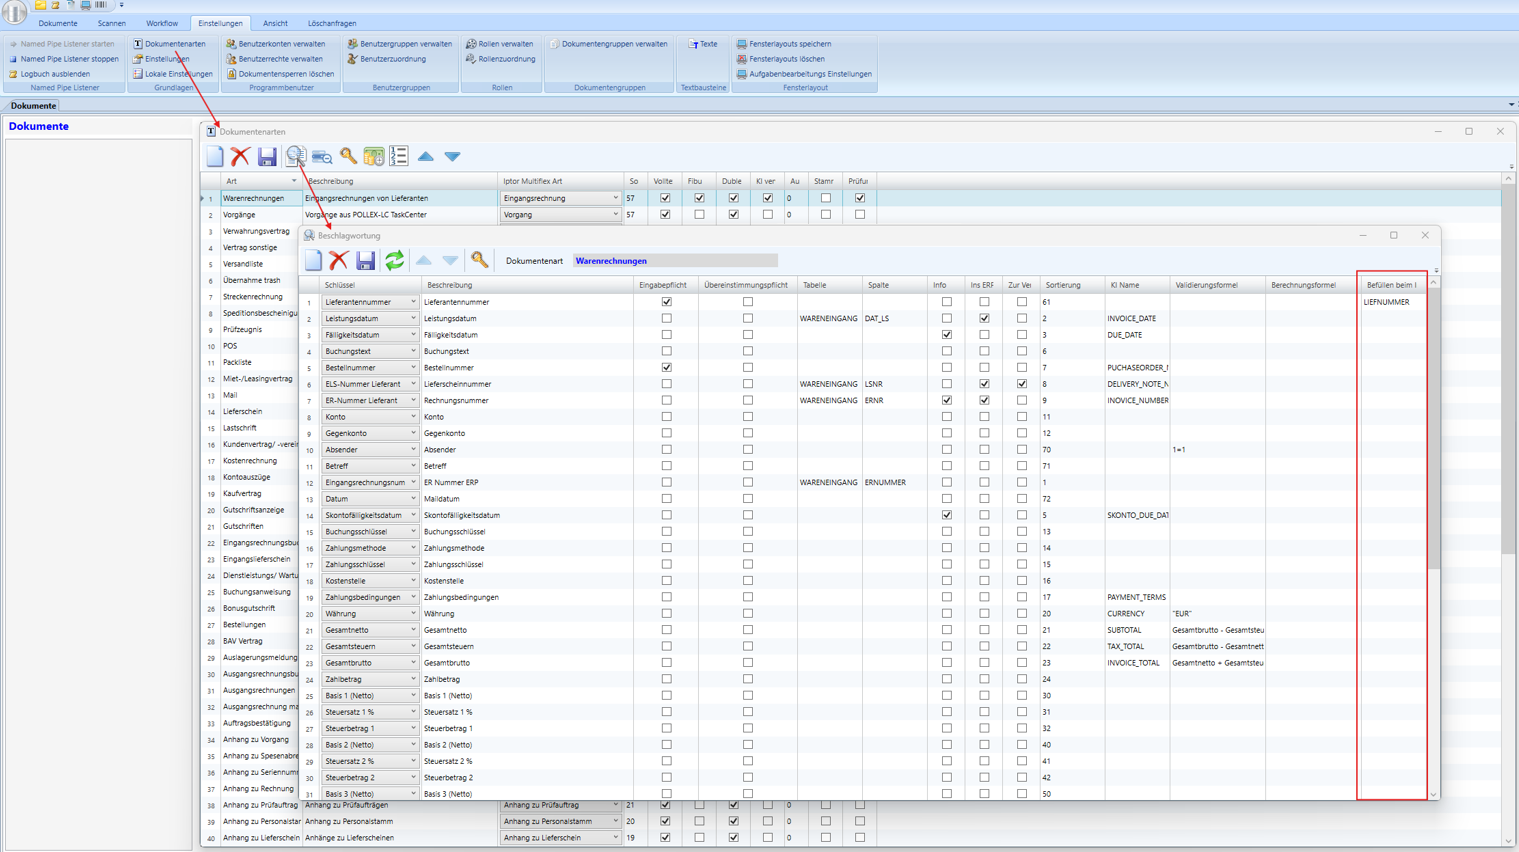This screenshot has height=852, width=1519.
Task: Click the table-with-coins icon in Dokumentenarten toolbar
Action: pos(374,156)
